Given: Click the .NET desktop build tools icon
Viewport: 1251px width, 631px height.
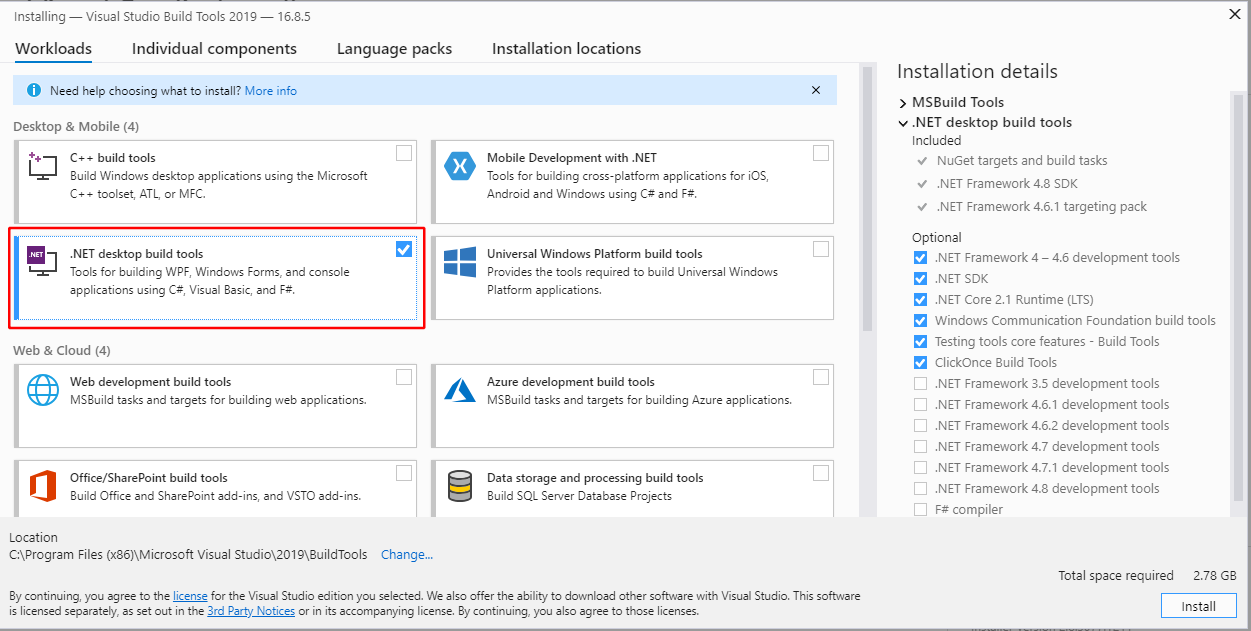Looking at the screenshot, I should pos(42,263).
